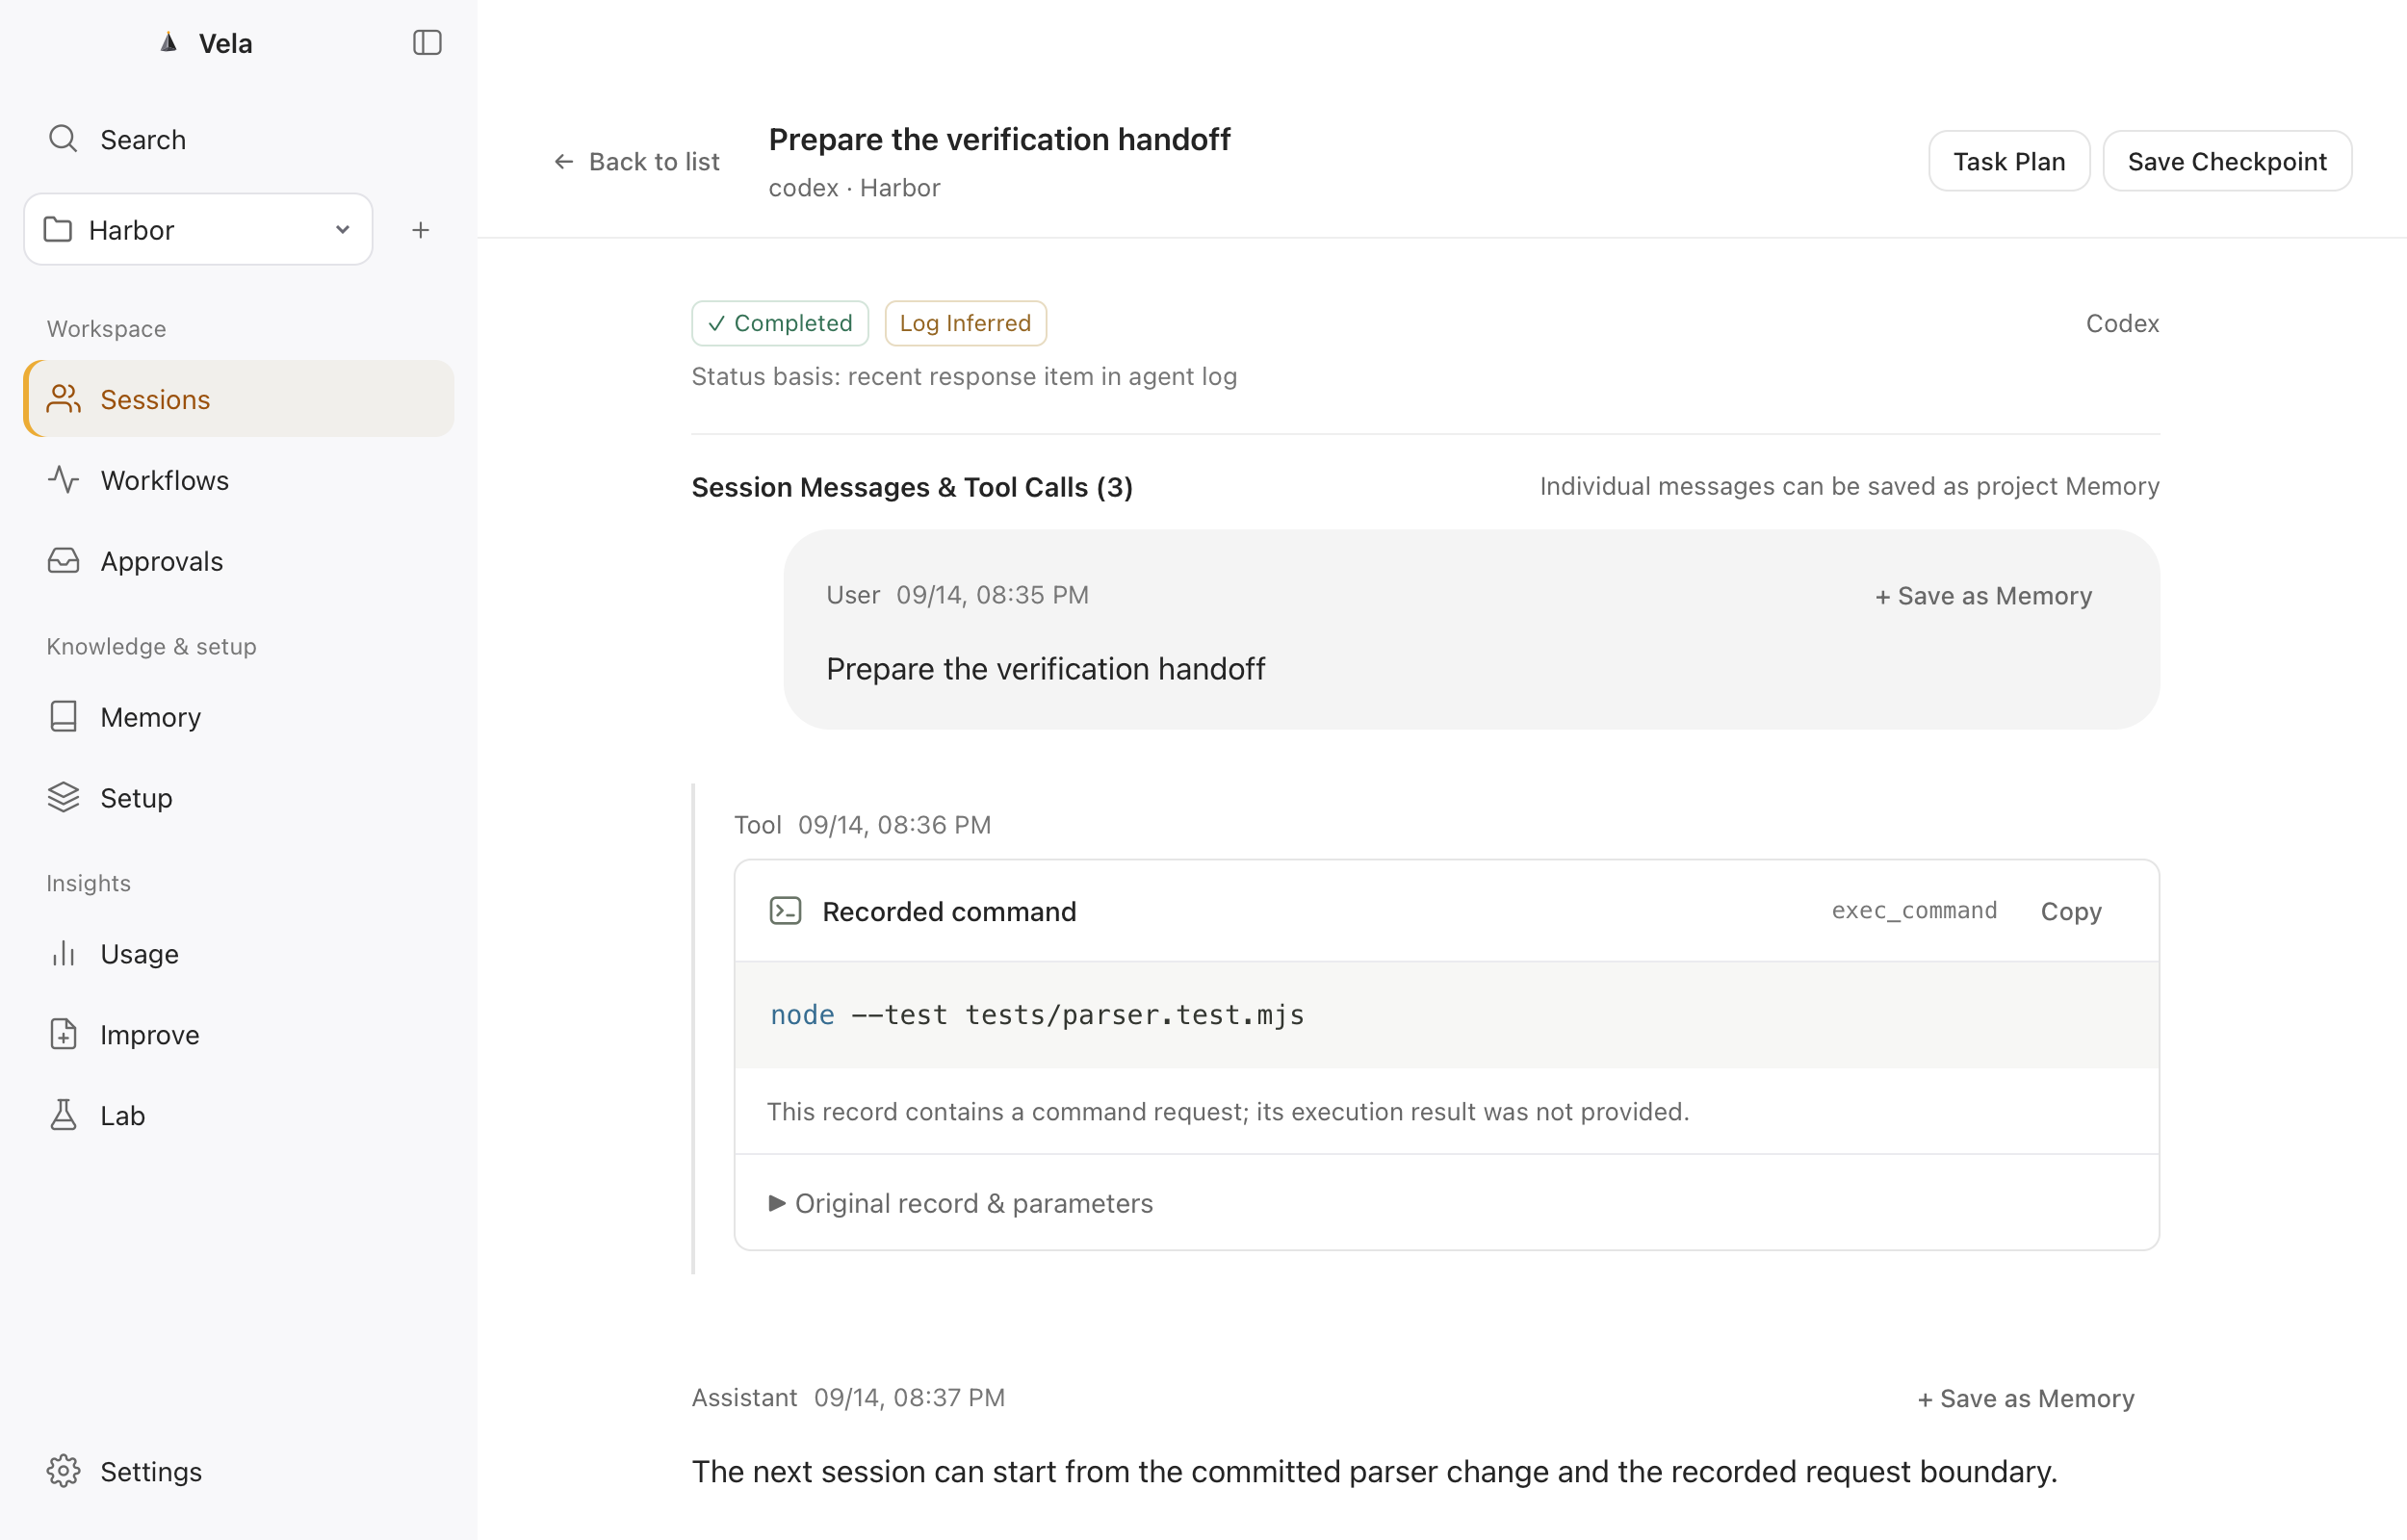Save user message as Memory
The width and height of the screenshot is (2407, 1540).
tap(1983, 596)
